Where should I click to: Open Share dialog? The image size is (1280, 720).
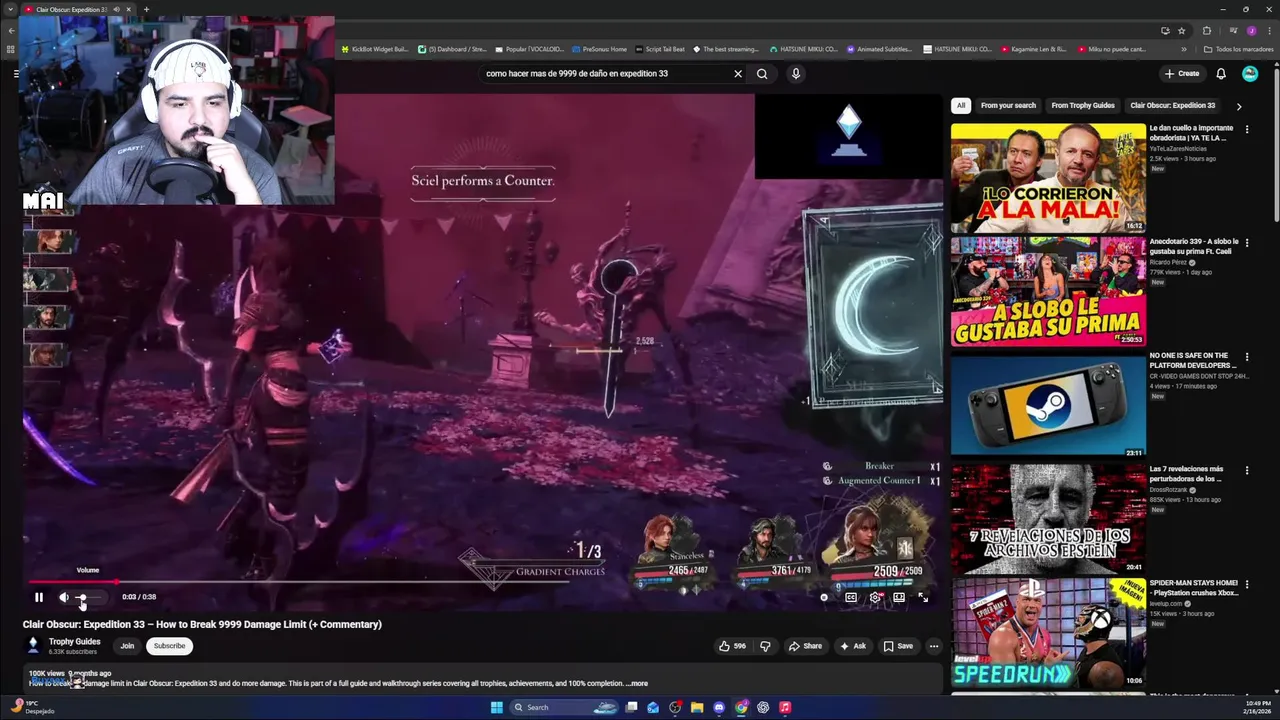coord(805,646)
